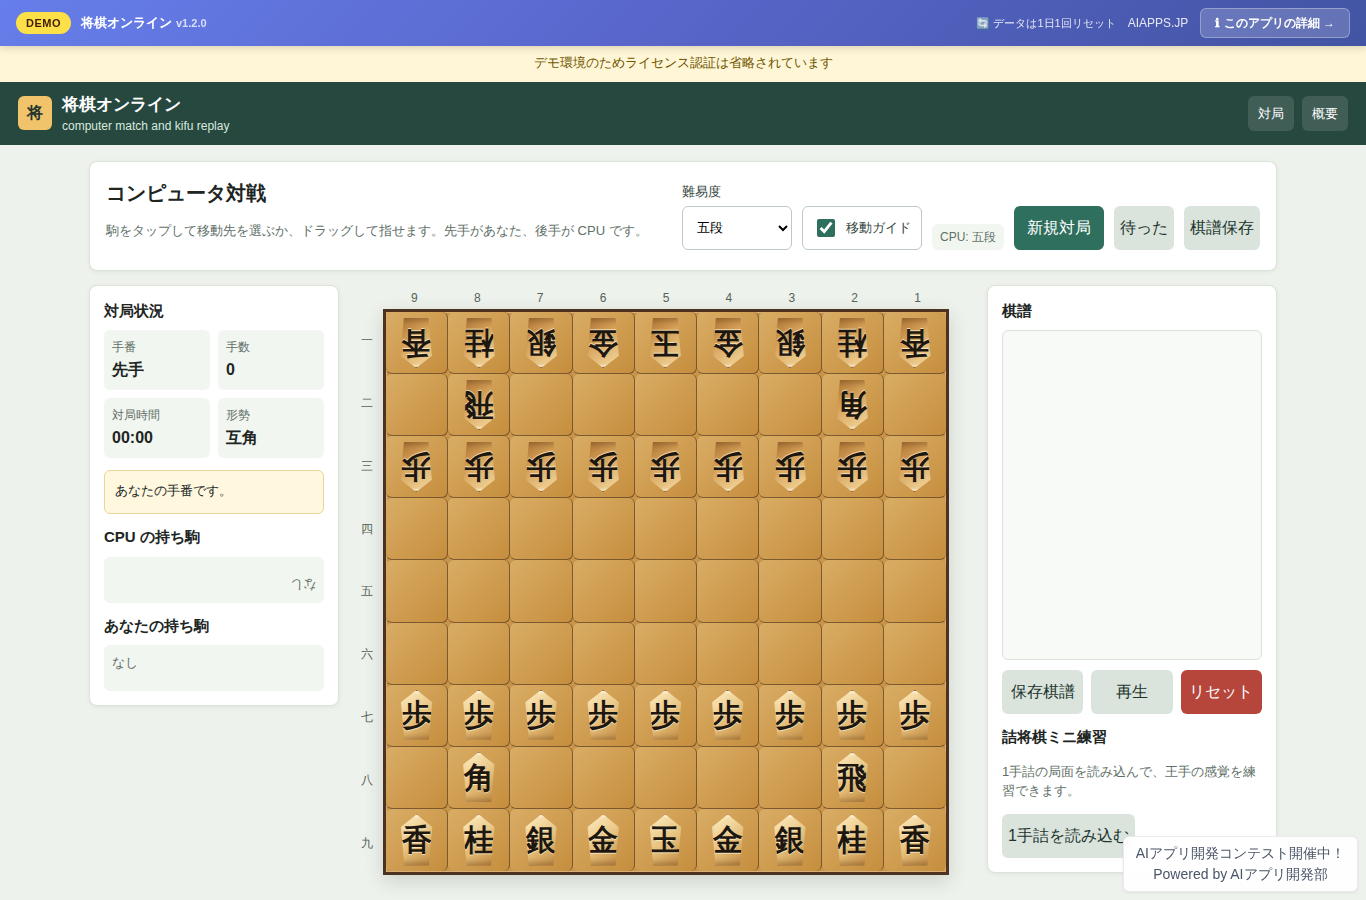Open このアプリの詳細 link
The width and height of the screenshot is (1366, 900).
1275,23
